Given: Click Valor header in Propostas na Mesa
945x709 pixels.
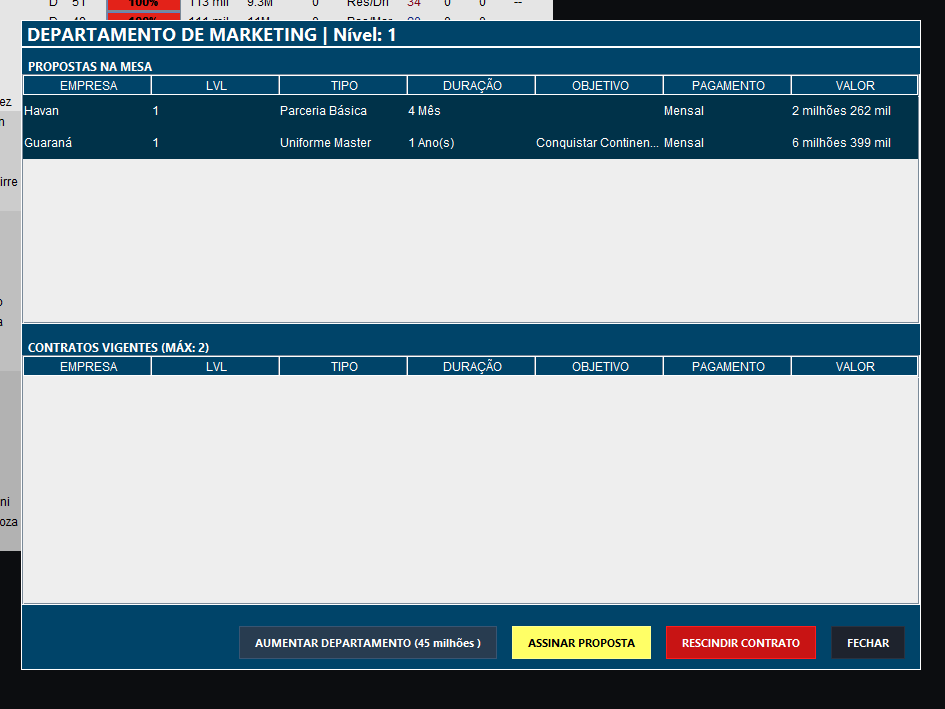Looking at the screenshot, I should (855, 86).
